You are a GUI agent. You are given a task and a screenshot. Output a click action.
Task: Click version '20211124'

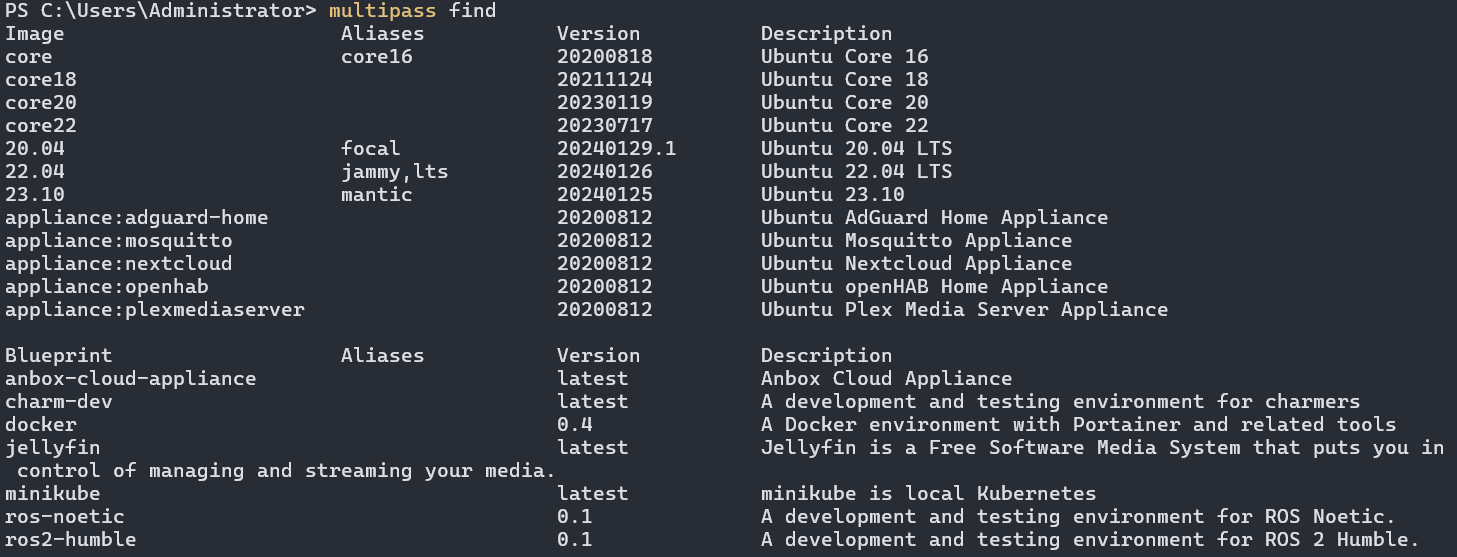click(x=605, y=79)
